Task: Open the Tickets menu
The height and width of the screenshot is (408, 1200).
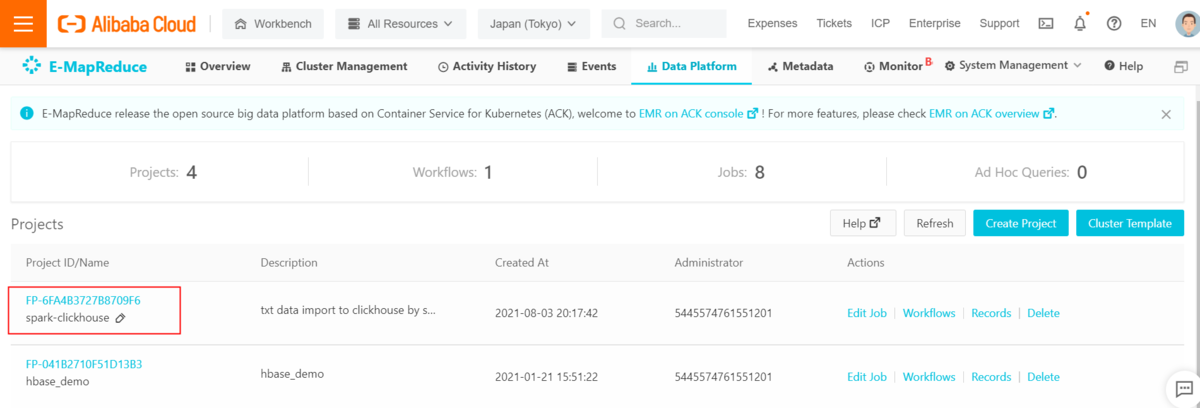Action: tap(834, 23)
